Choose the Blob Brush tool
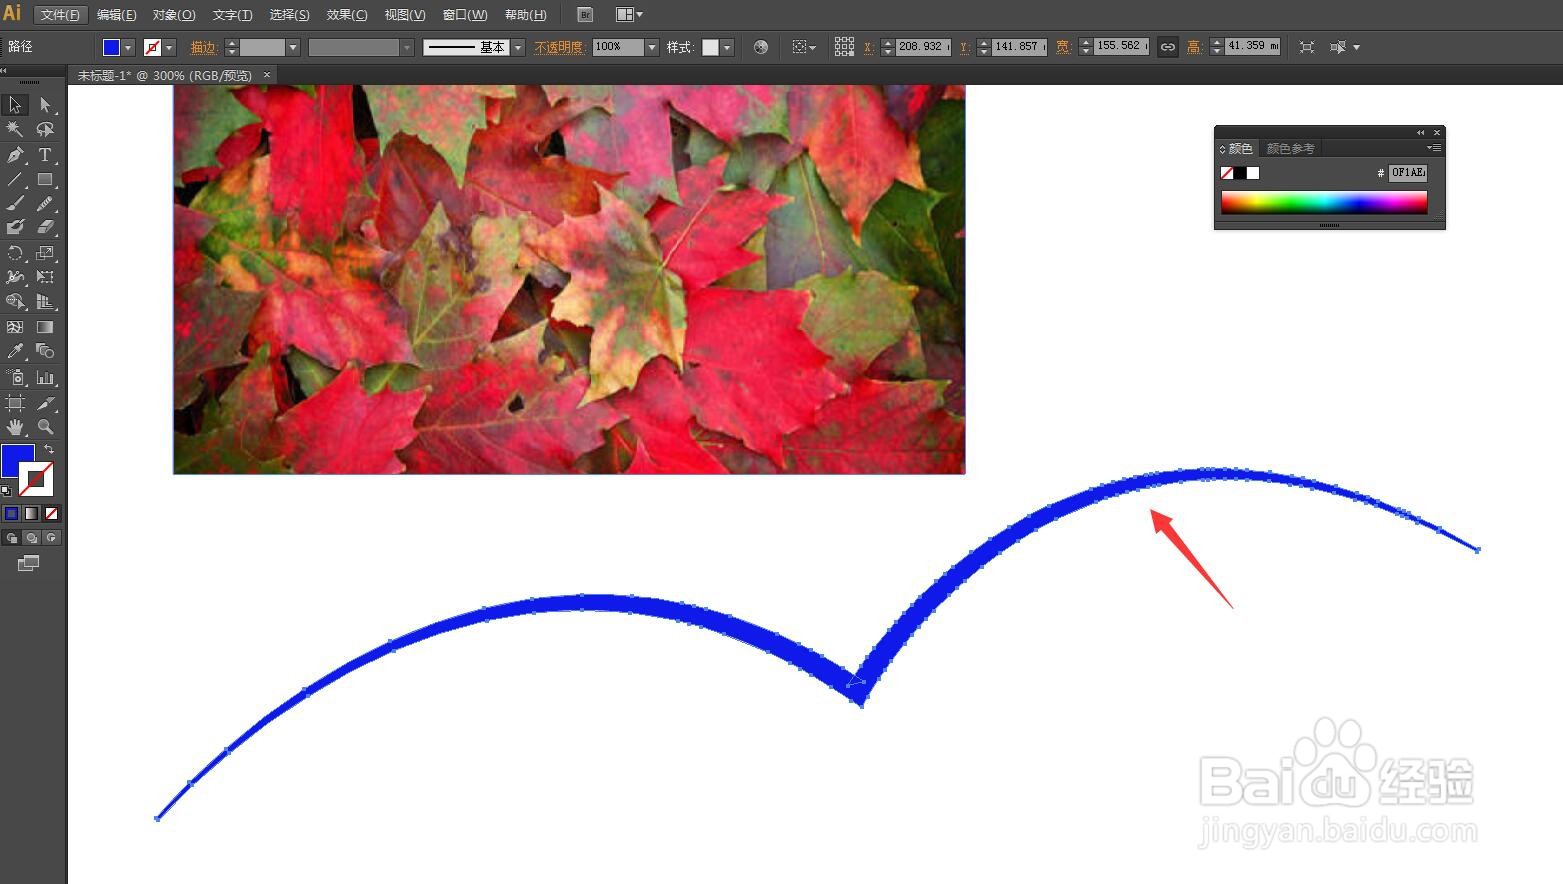Viewport: 1563px width, 884px height. [x=15, y=228]
